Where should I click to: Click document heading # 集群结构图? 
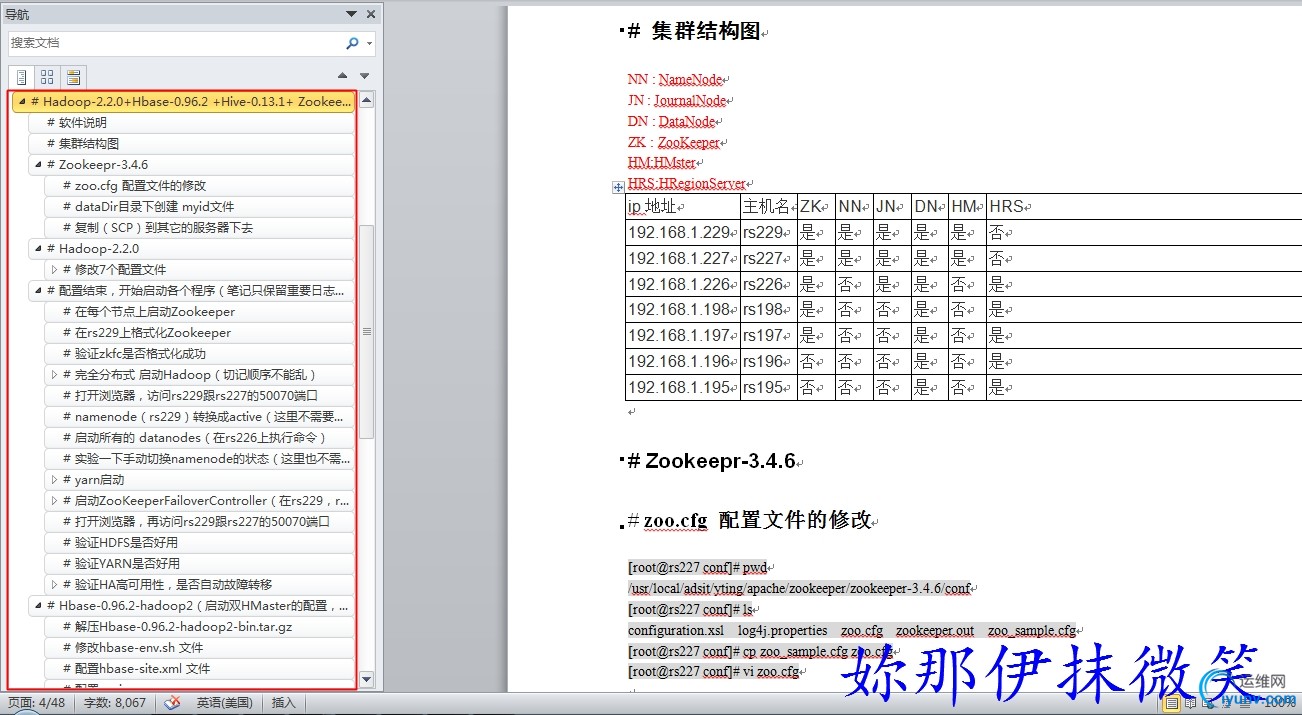point(695,32)
